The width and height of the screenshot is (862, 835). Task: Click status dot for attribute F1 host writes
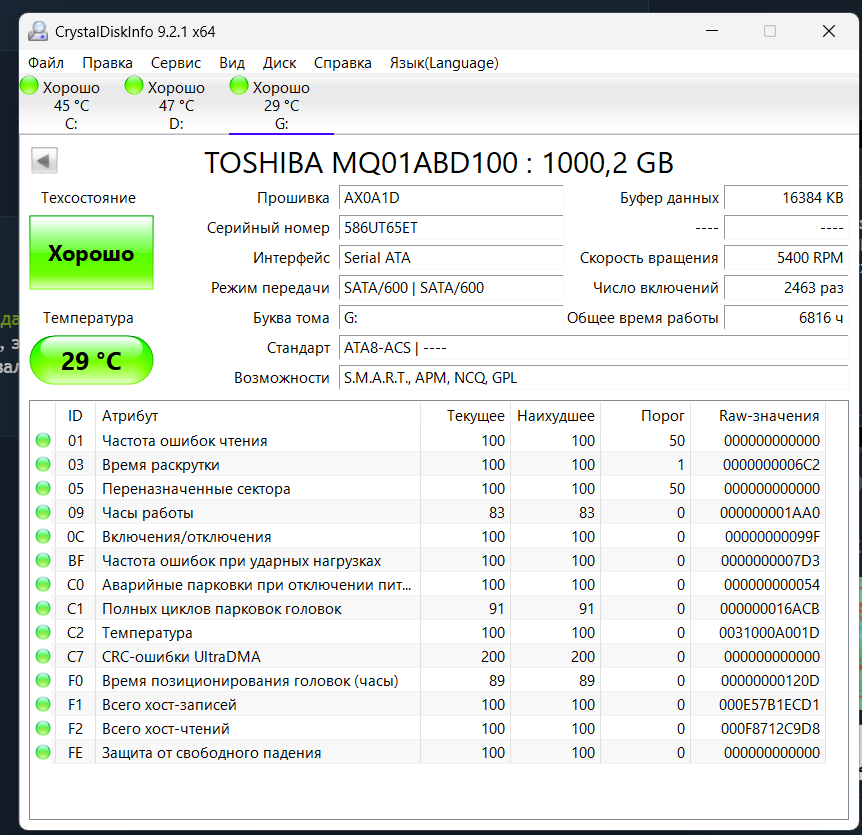point(43,704)
